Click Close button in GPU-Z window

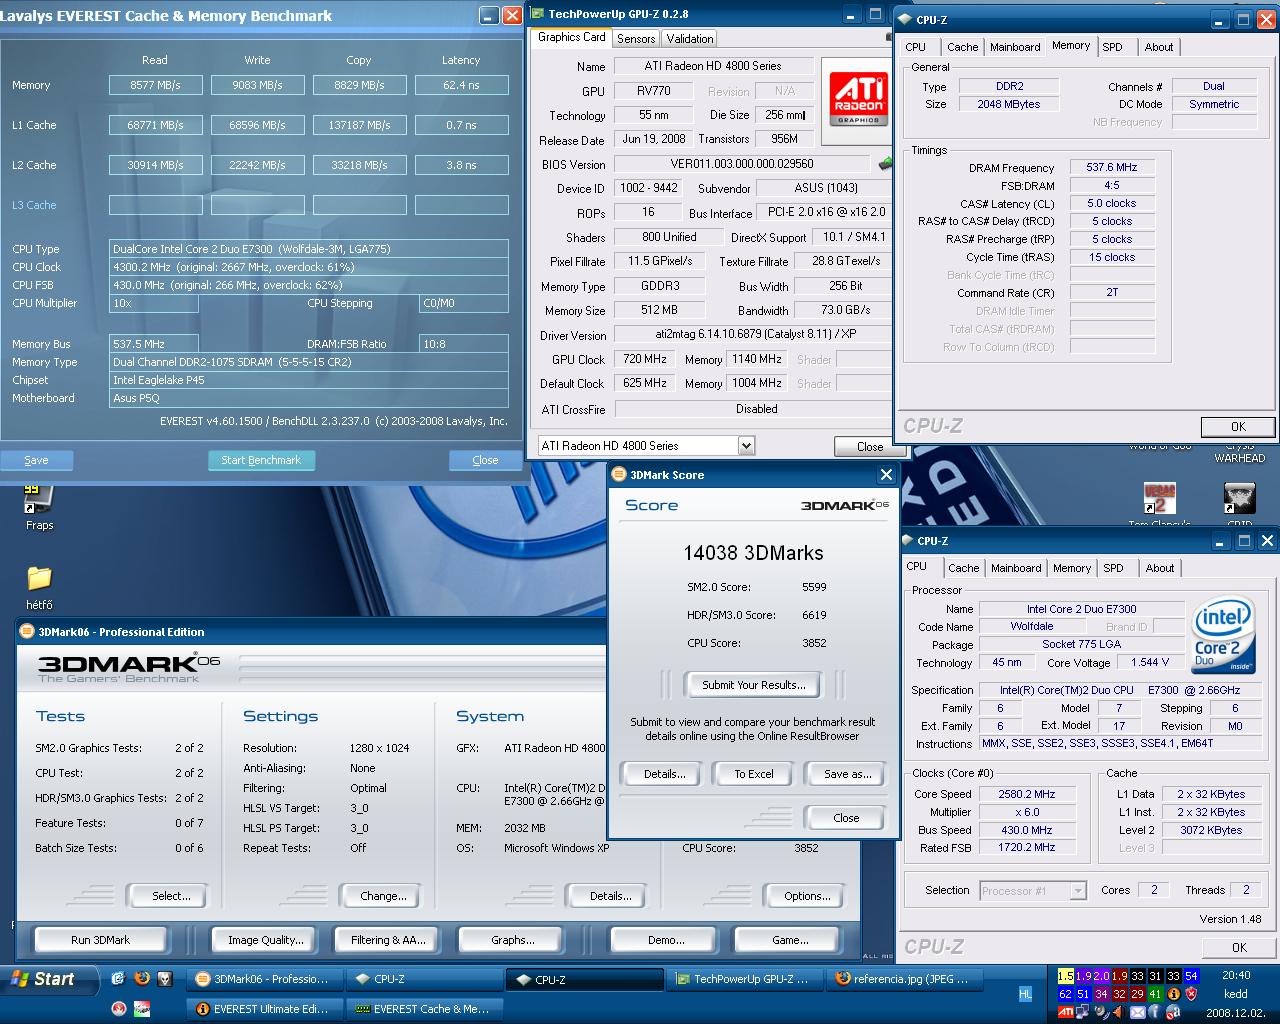click(x=869, y=446)
